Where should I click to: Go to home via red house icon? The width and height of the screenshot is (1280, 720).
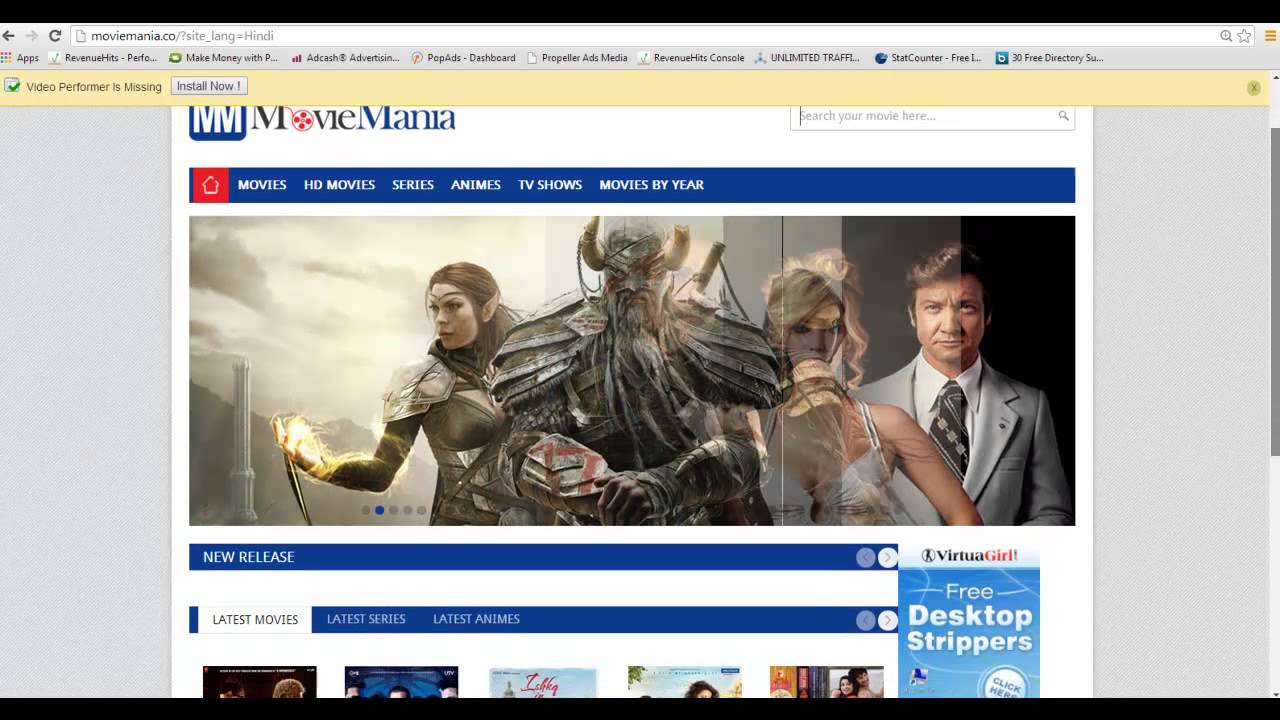pos(210,185)
